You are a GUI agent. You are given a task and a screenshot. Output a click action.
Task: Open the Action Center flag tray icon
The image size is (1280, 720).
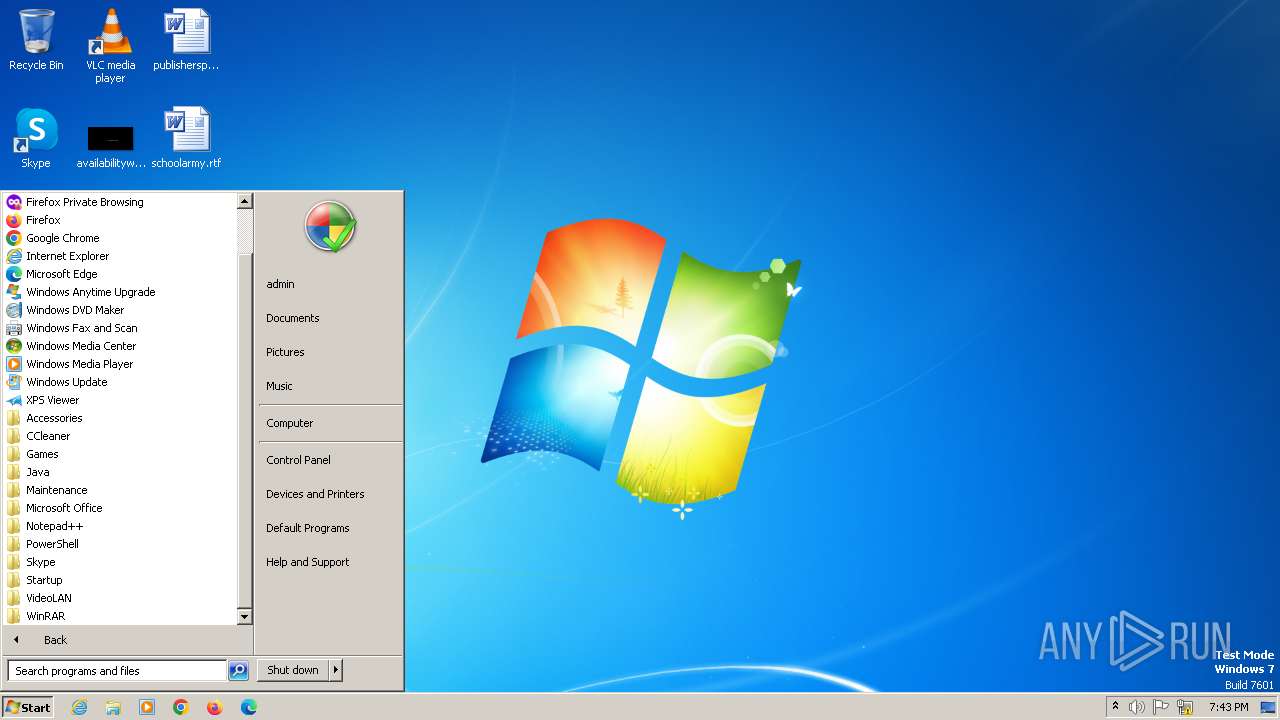(x=1161, y=707)
